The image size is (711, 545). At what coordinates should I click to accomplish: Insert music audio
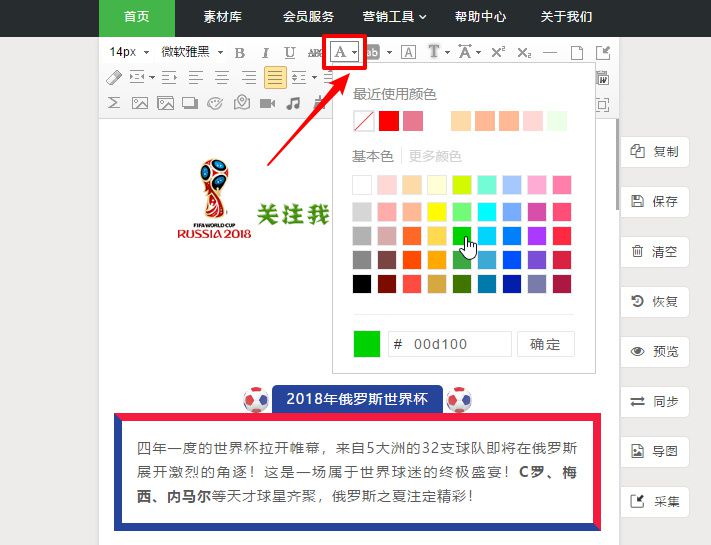pos(293,103)
